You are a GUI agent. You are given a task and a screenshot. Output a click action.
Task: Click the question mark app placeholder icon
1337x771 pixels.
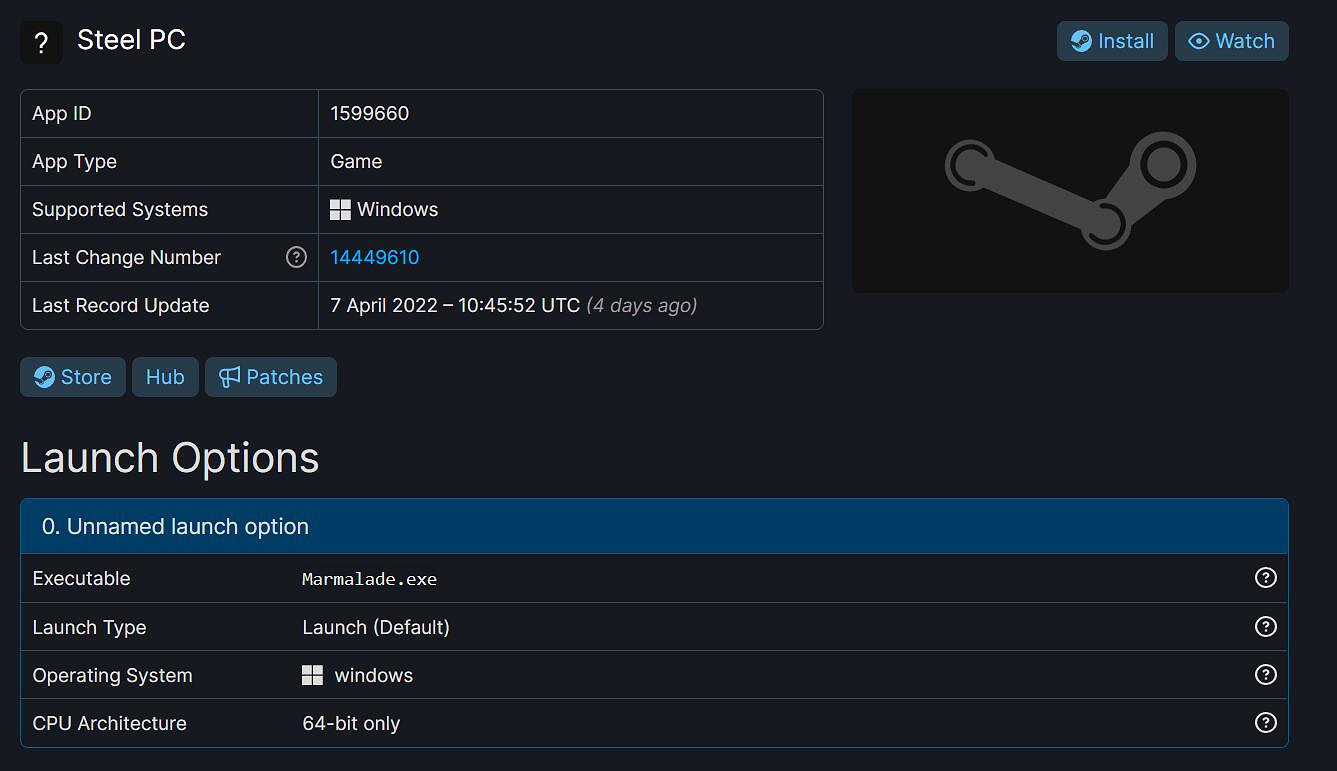coord(41,41)
